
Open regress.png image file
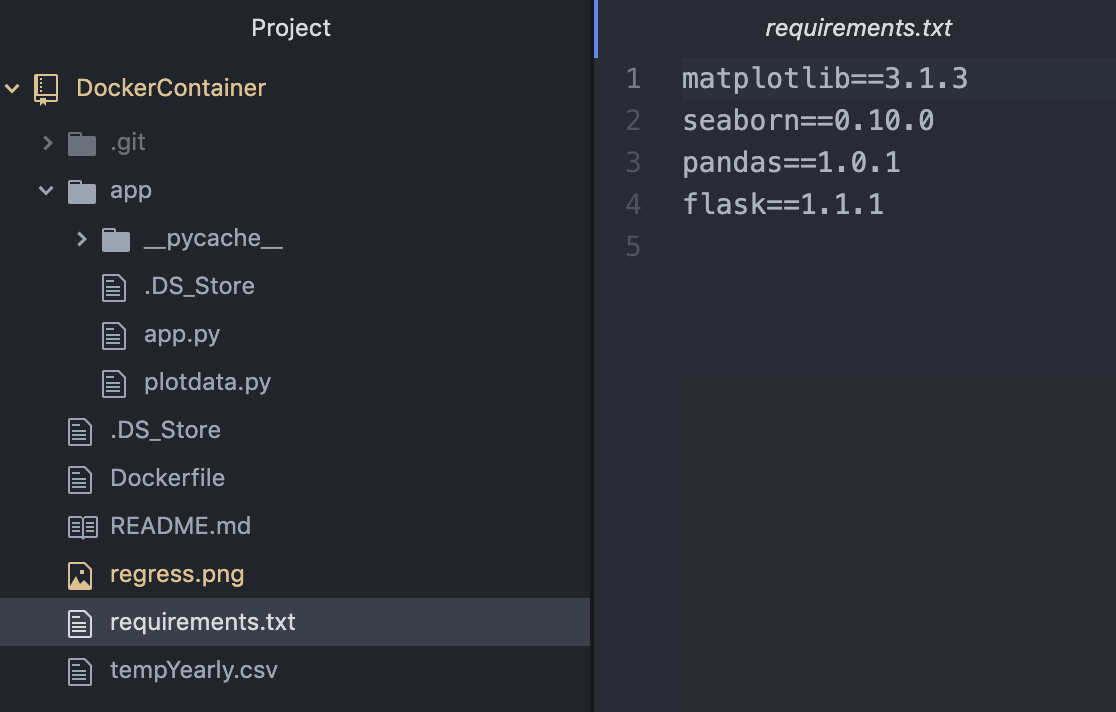click(177, 575)
